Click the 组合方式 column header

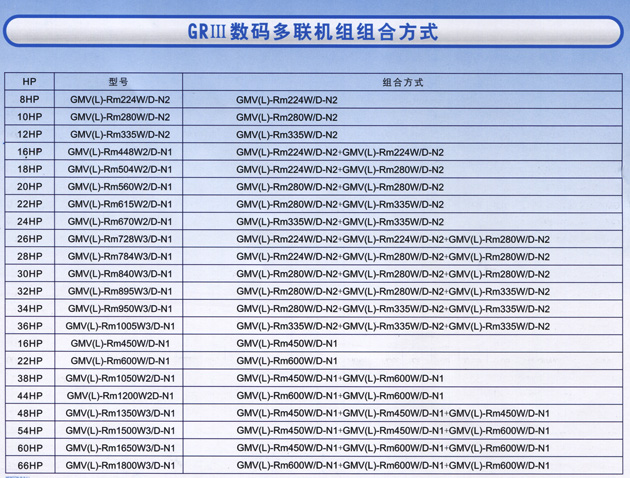(403, 82)
